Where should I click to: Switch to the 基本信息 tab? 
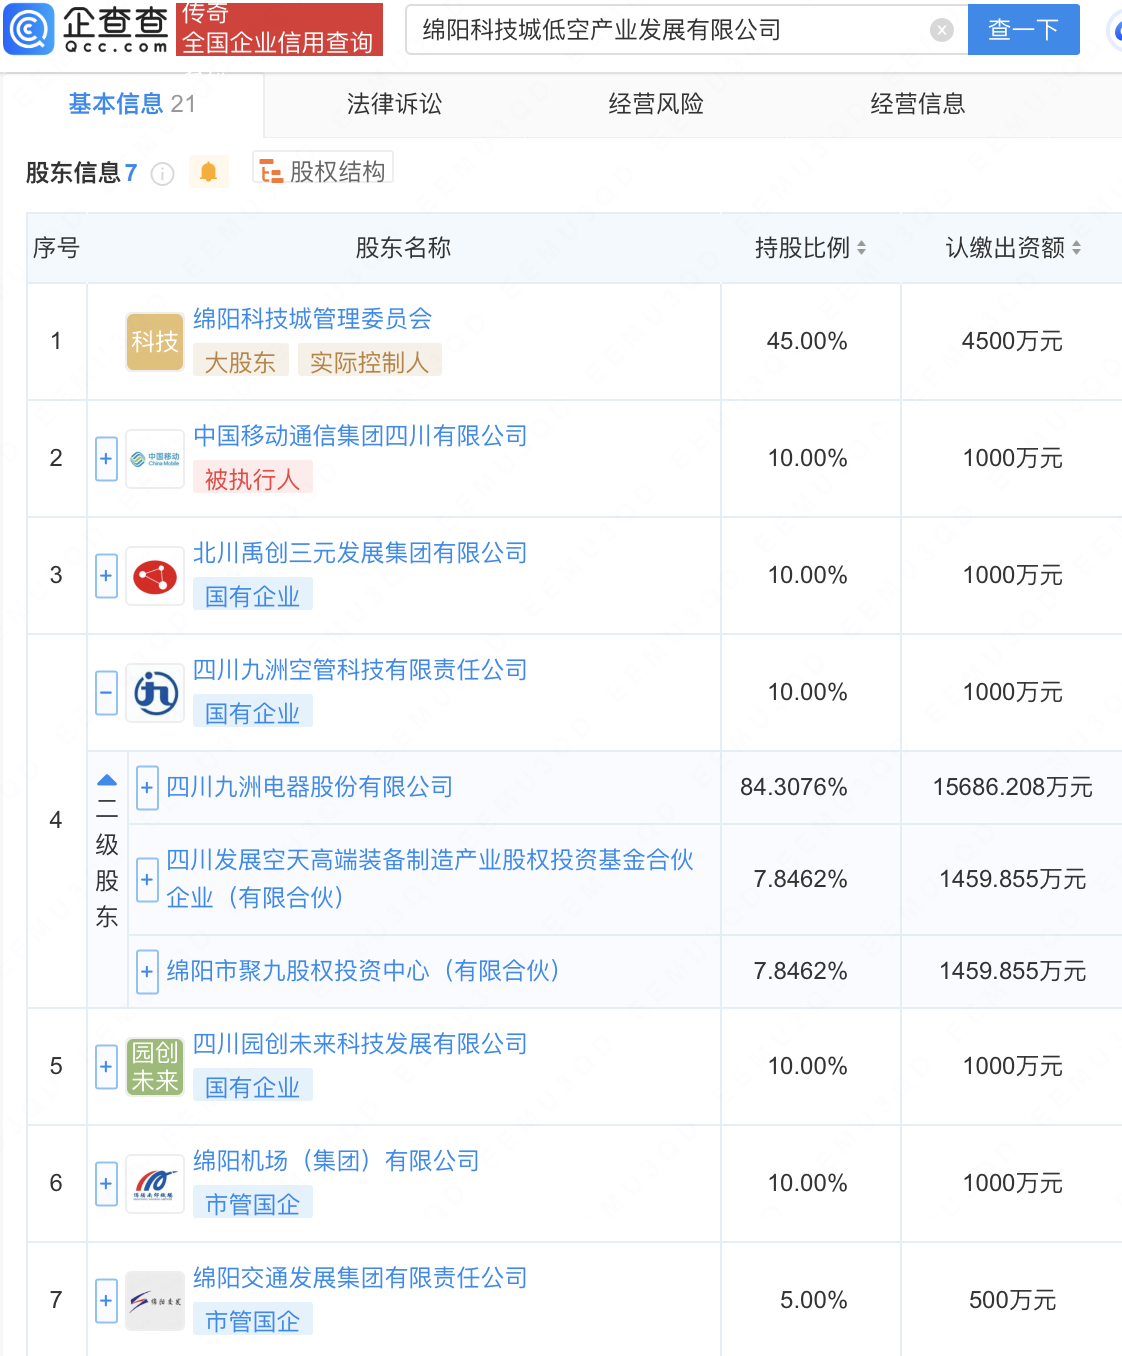pyautogui.click(x=132, y=104)
